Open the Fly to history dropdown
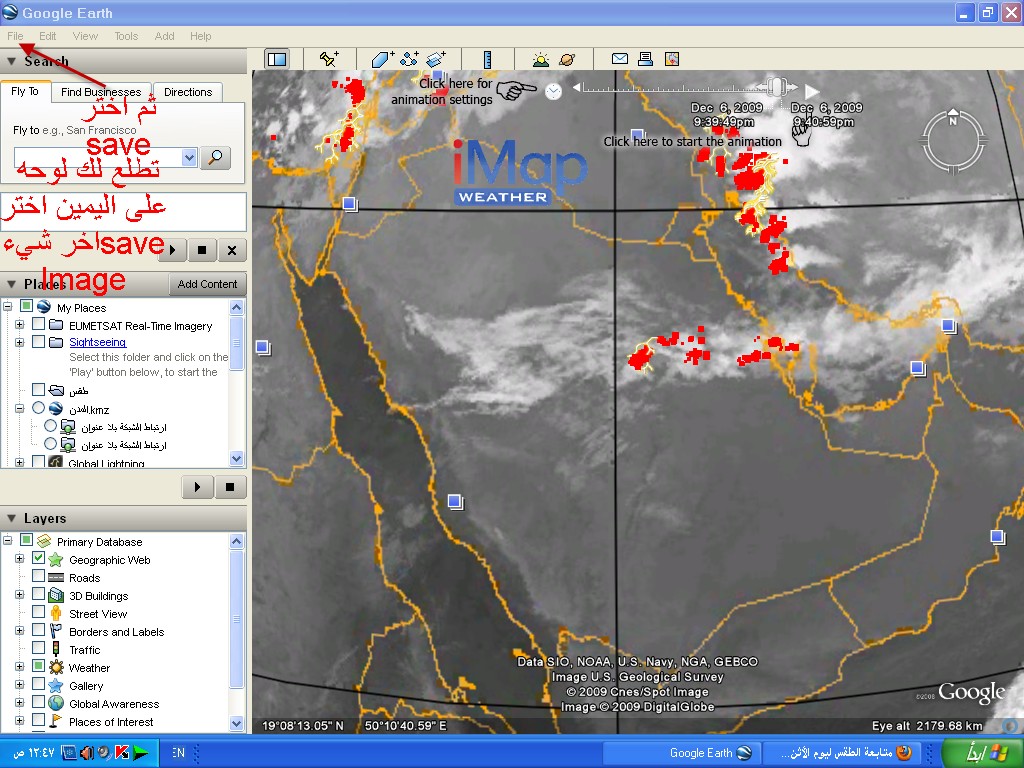 coord(189,157)
